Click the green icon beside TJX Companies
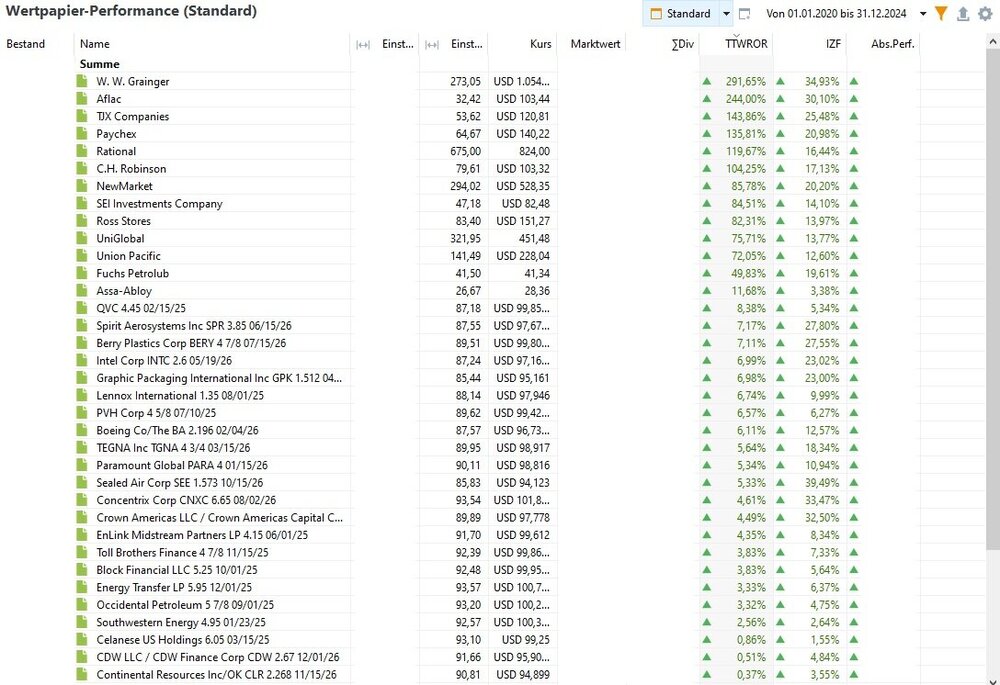This screenshot has height=685, width=1000. (82, 116)
